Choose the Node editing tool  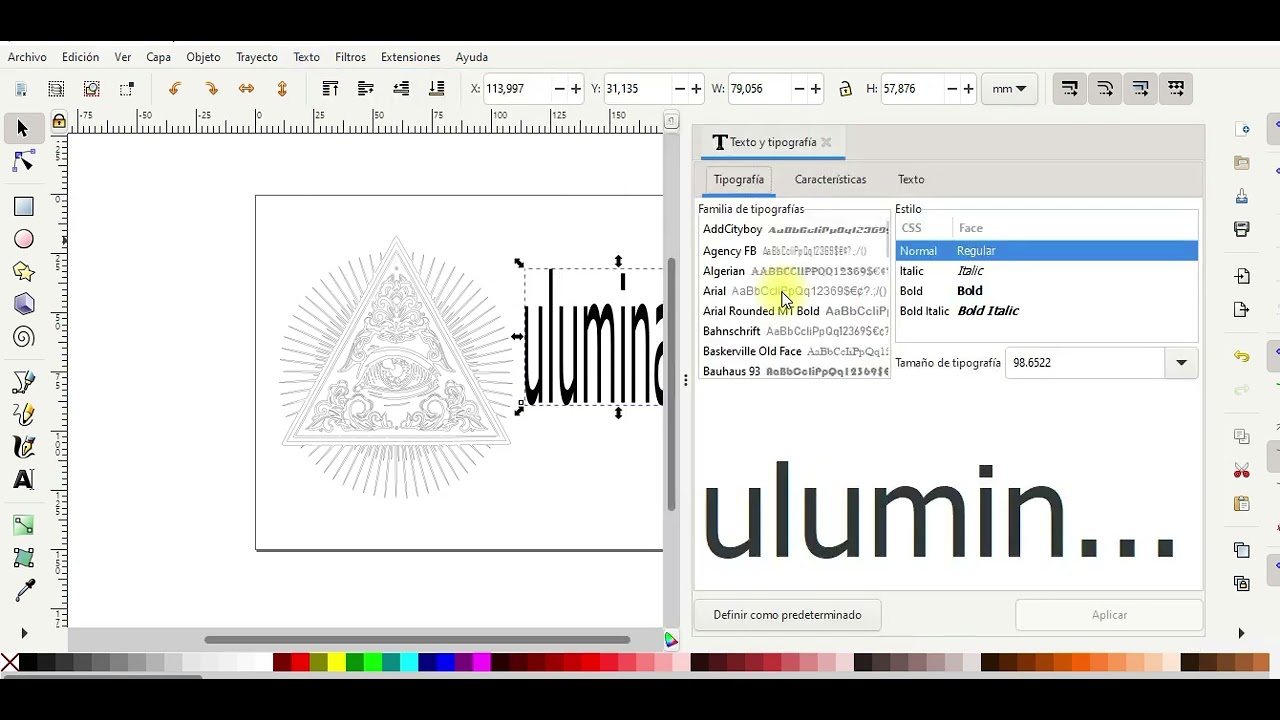tap(23, 161)
